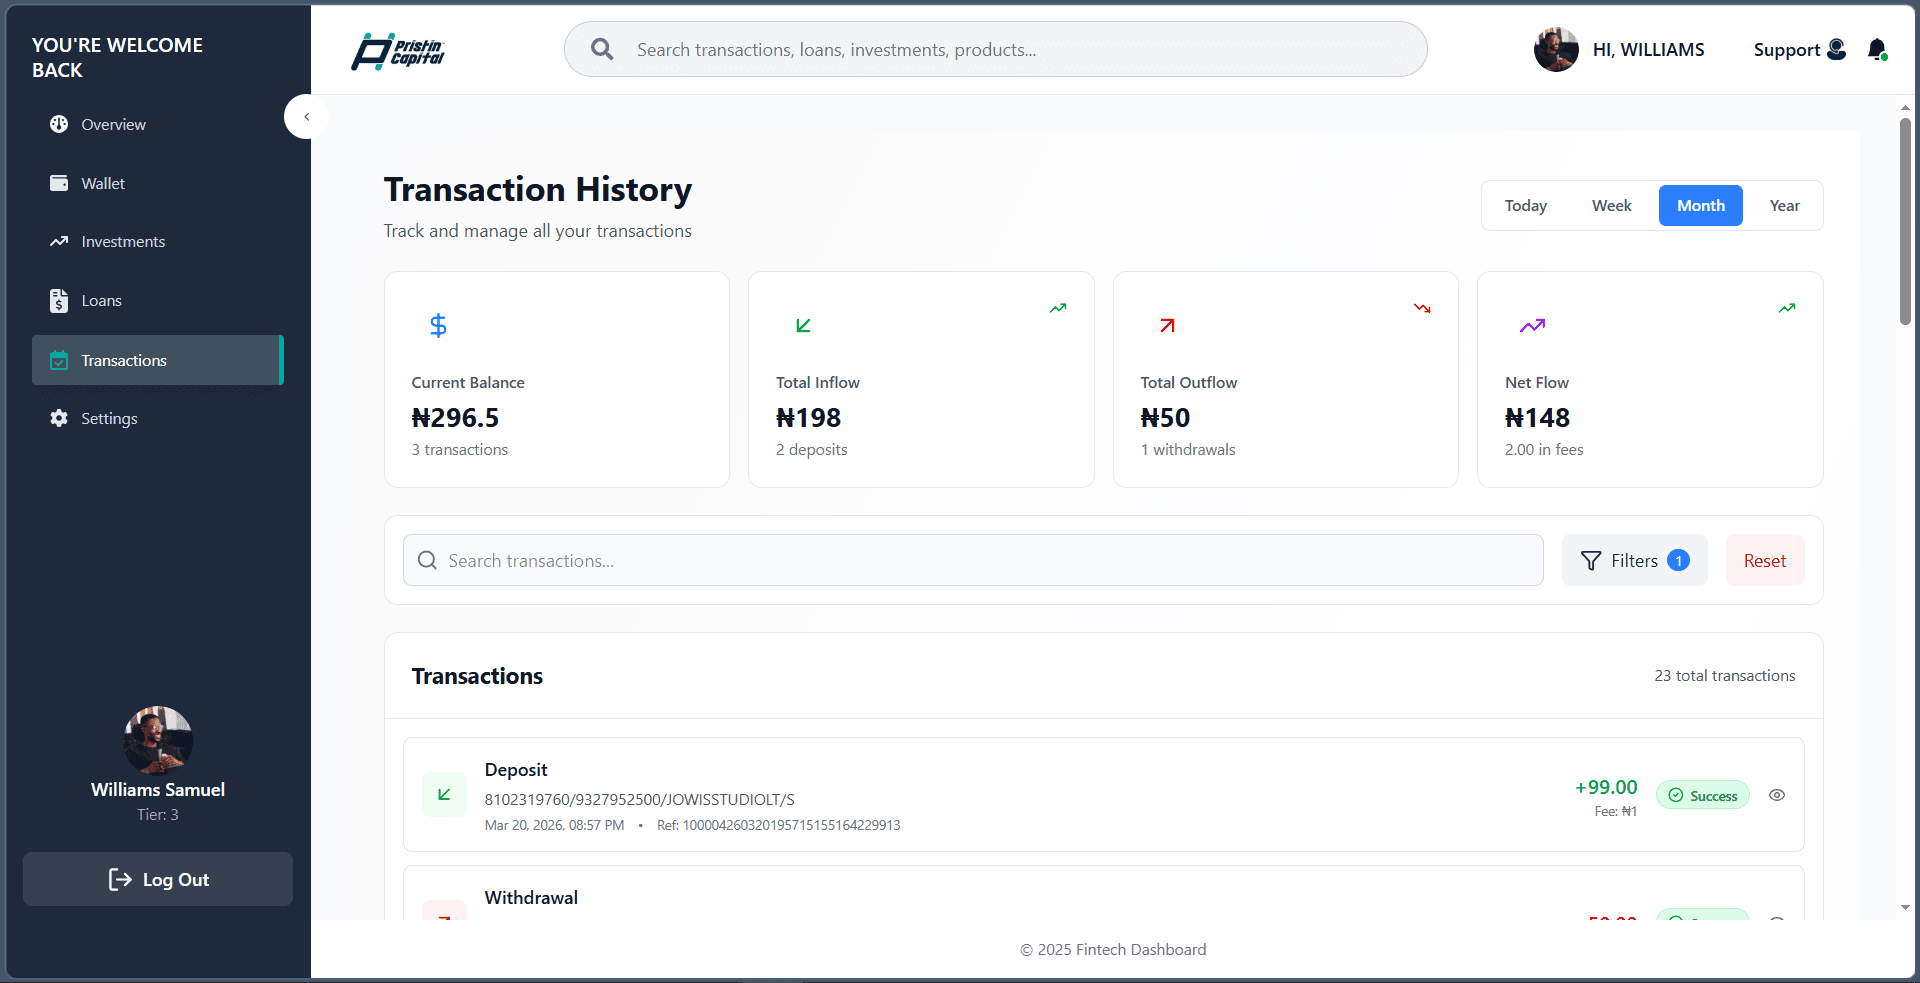Select the Today period filter
1920x983 pixels.
point(1525,205)
